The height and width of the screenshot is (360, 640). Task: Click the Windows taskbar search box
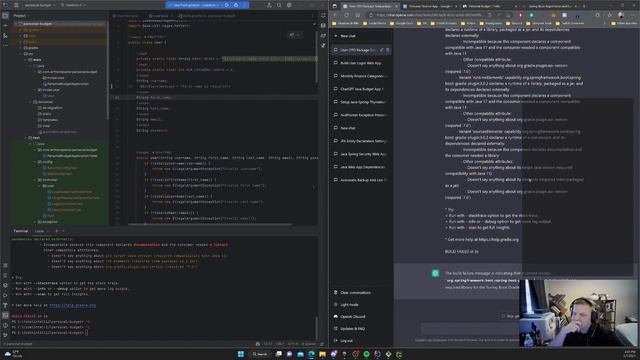260,354
